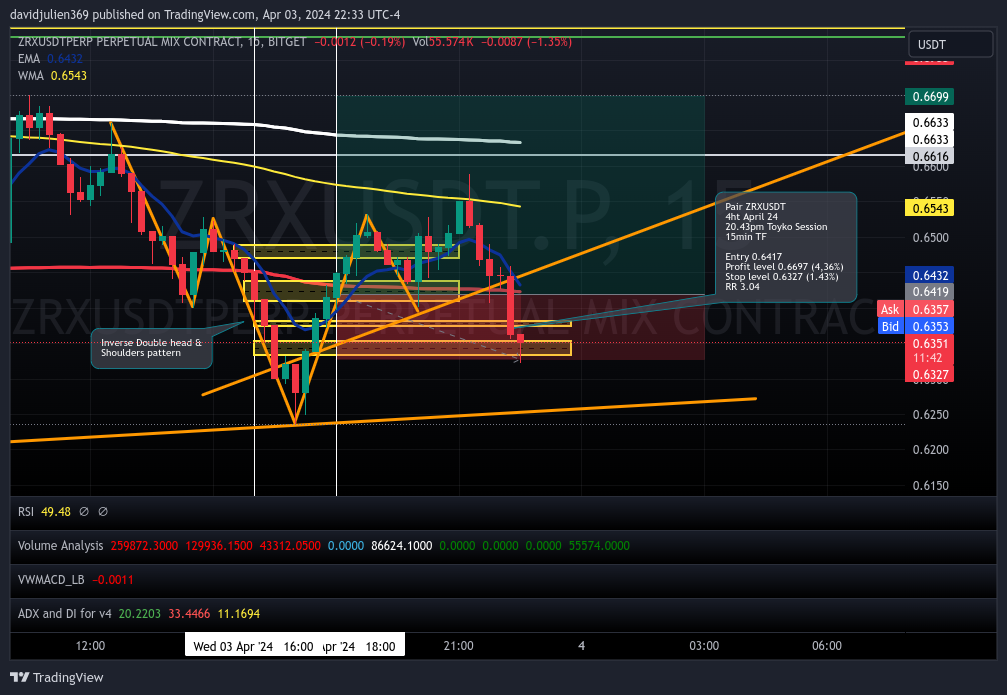Click the ADX value 11.1694

coord(239,614)
